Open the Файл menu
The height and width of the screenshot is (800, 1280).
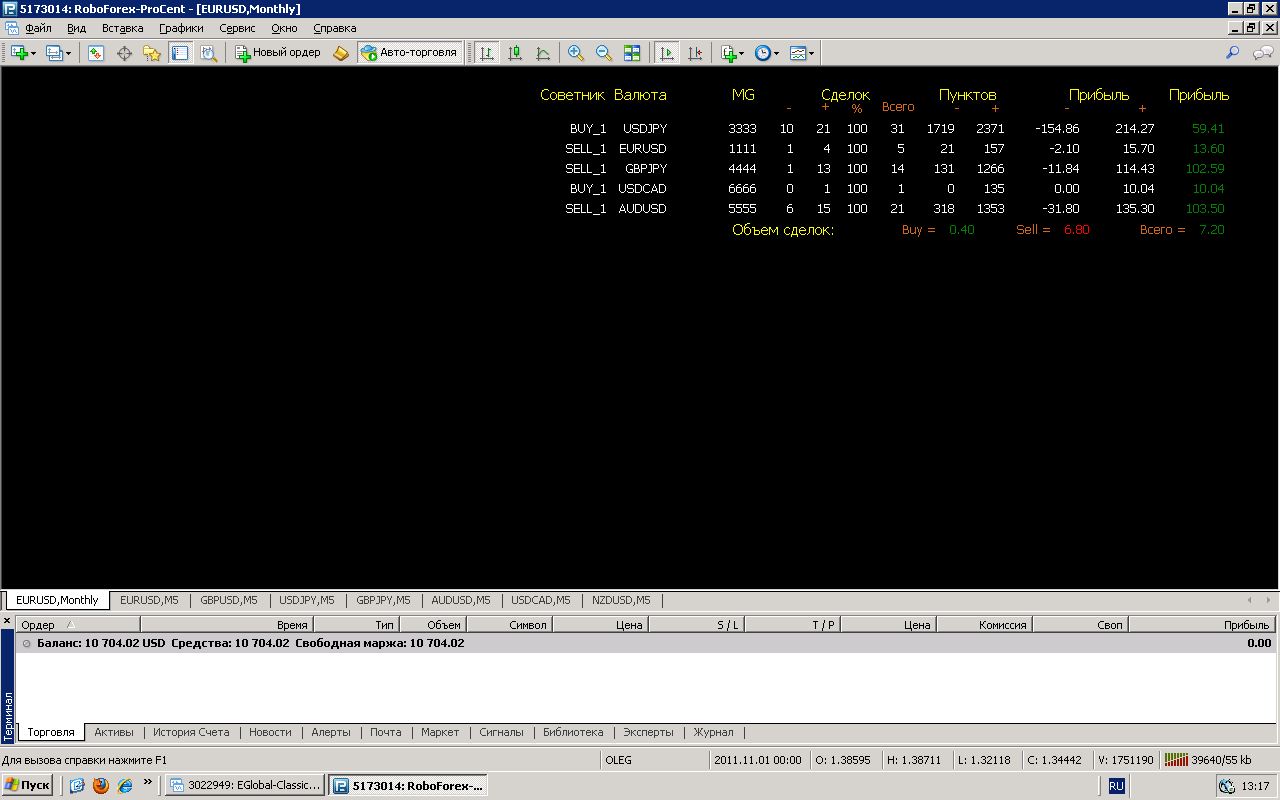(x=38, y=28)
